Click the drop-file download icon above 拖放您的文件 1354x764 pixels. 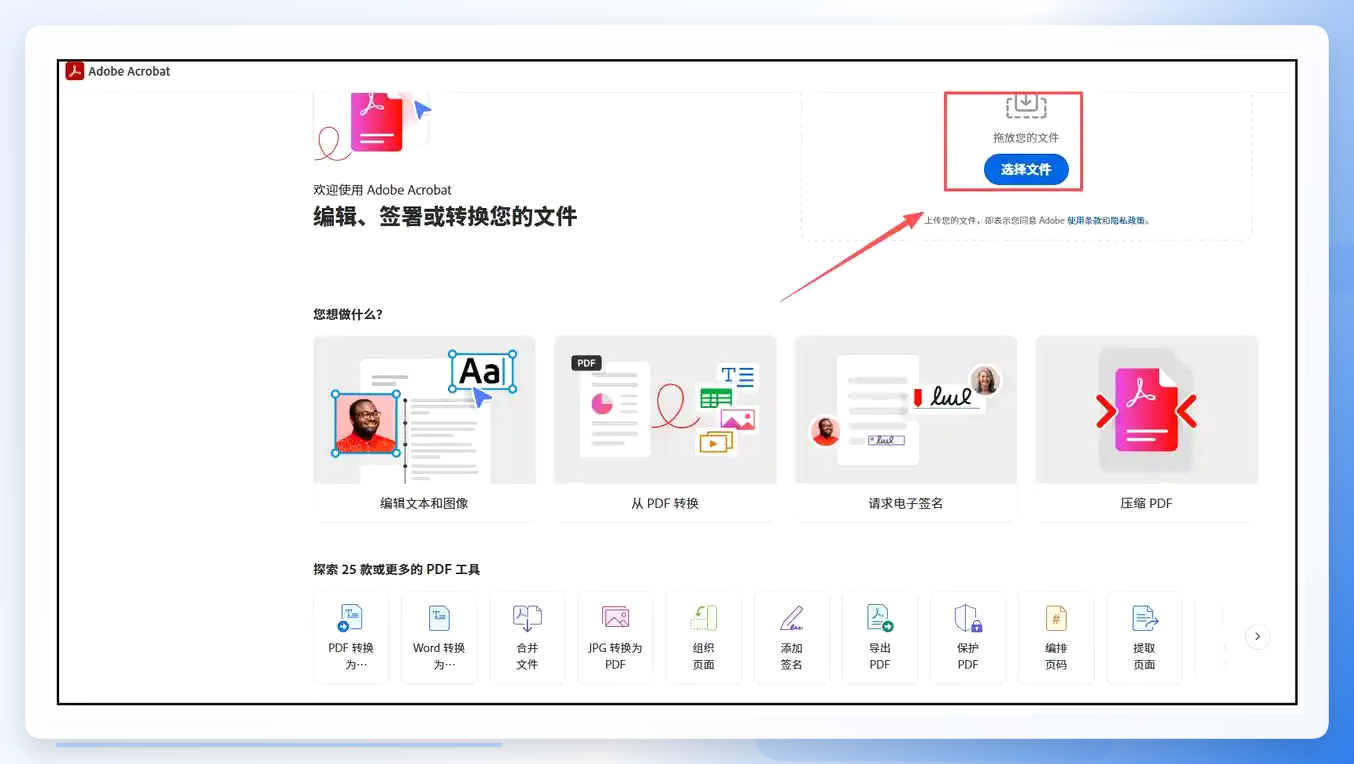click(1025, 104)
